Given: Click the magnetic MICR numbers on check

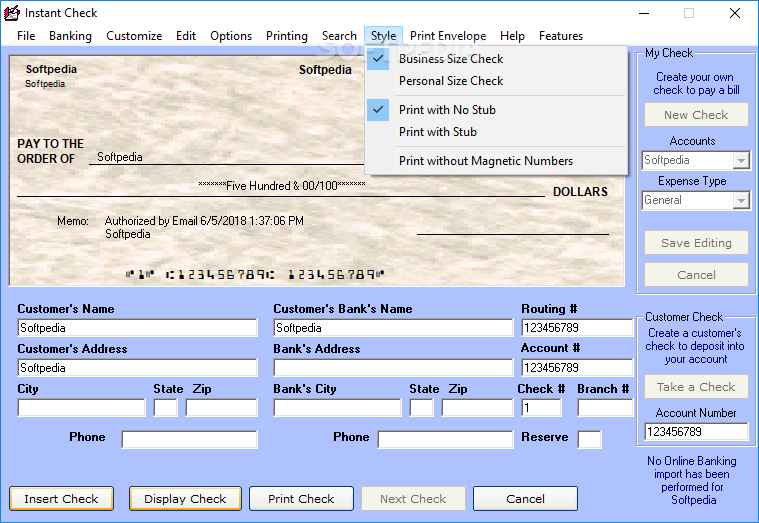Looking at the screenshot, I should tap(255, 275).
